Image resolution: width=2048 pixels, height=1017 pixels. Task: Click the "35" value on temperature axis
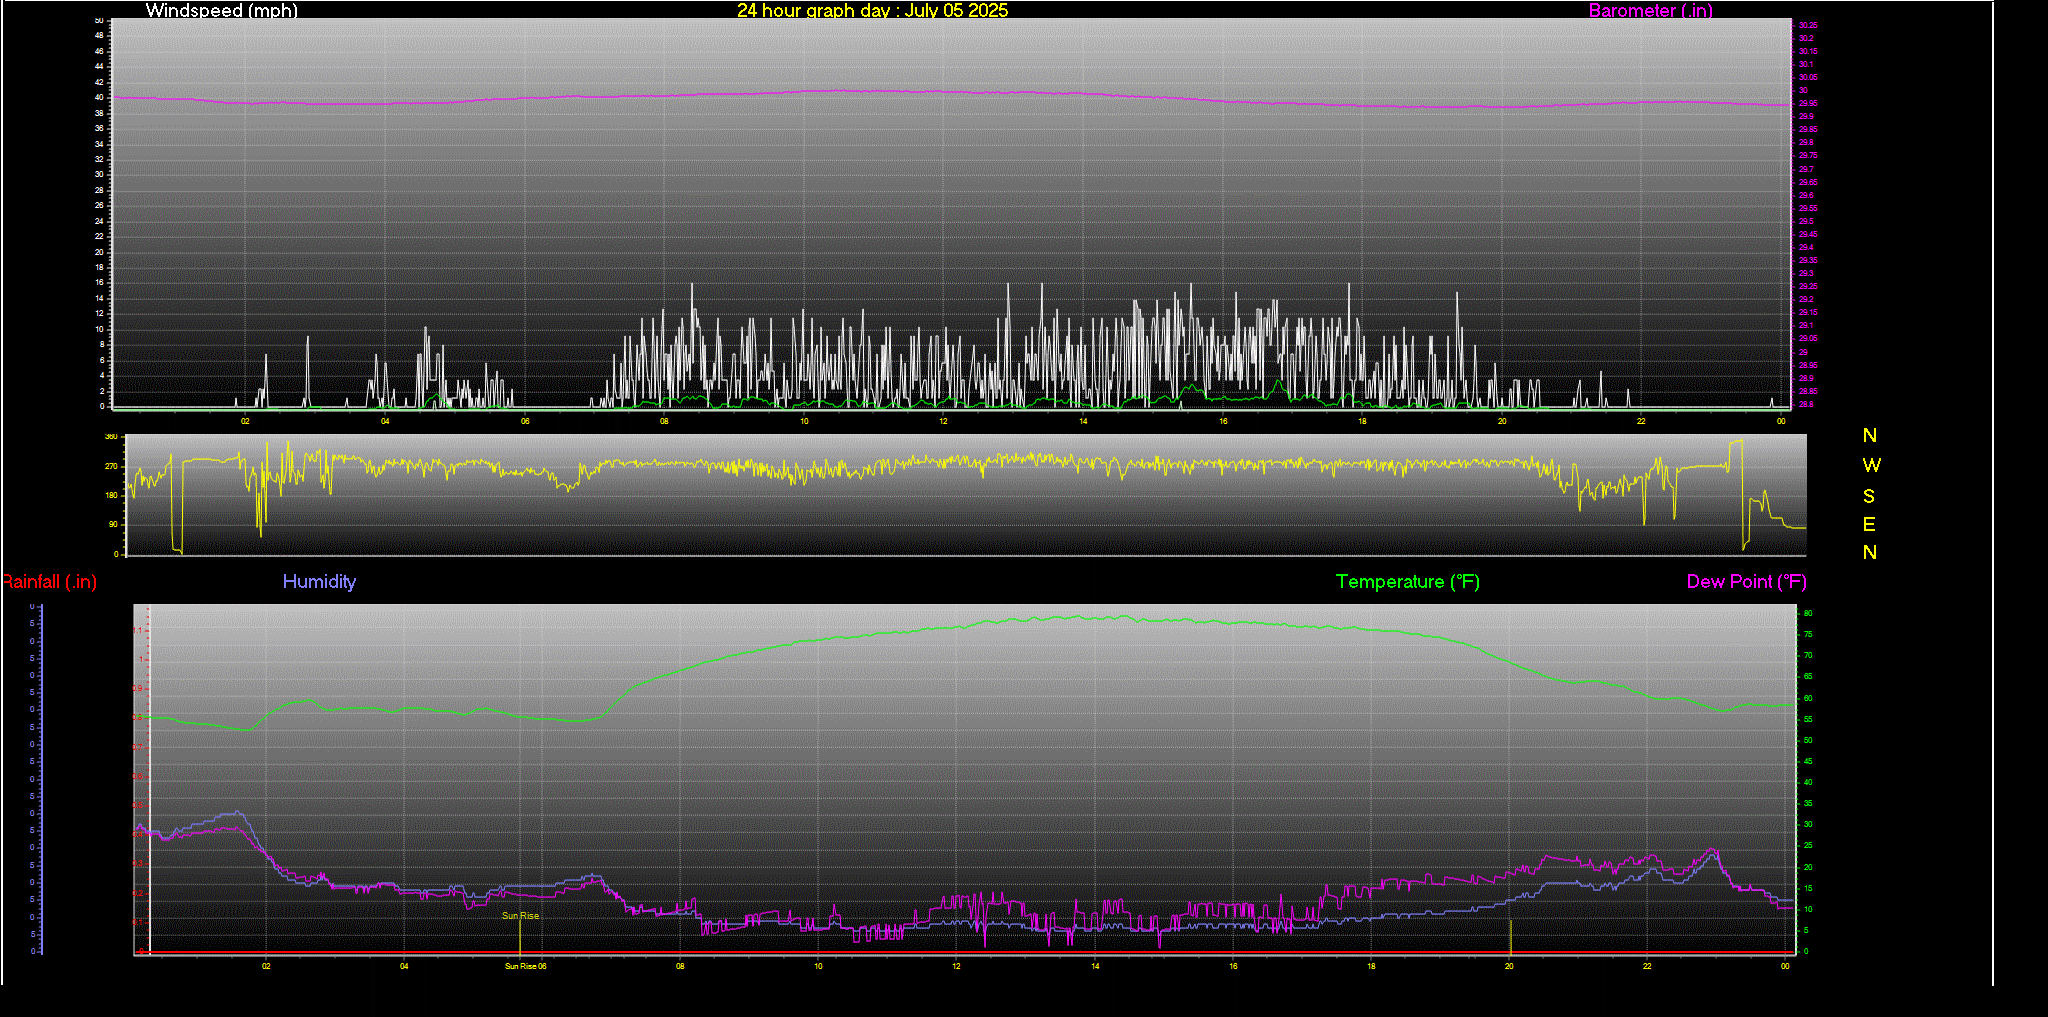(x=1808, y=804)
